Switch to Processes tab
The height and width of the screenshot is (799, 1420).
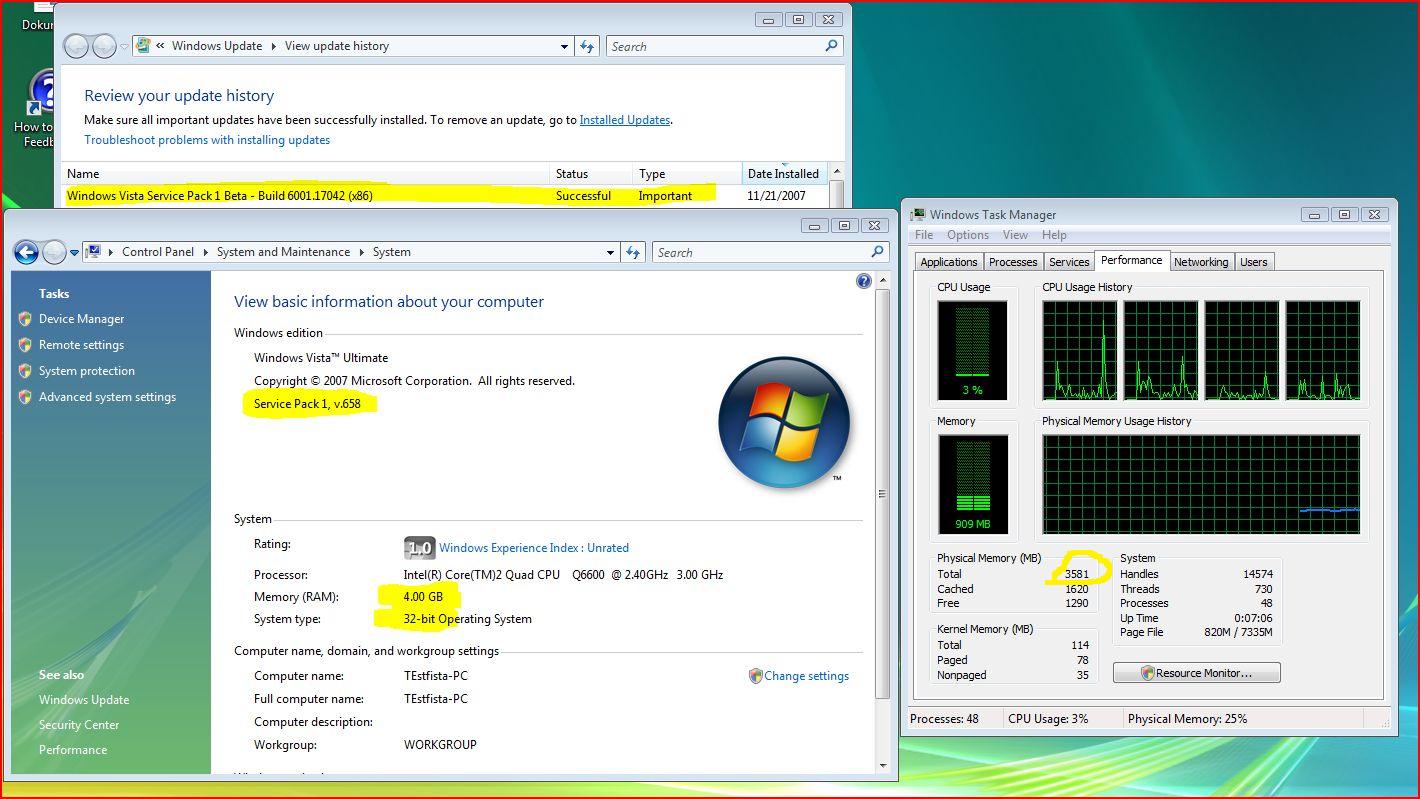coord(1013,262)
